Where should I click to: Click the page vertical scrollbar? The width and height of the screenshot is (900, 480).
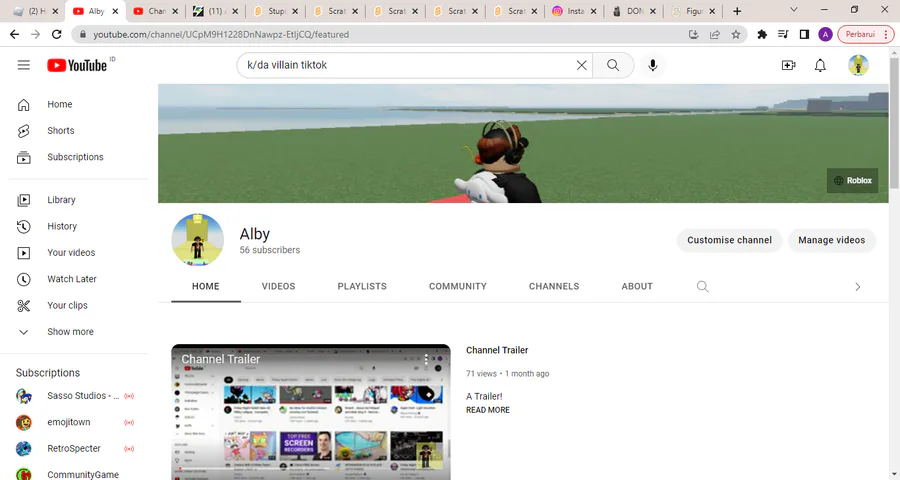pyautogui.click(x=894, y=122)
